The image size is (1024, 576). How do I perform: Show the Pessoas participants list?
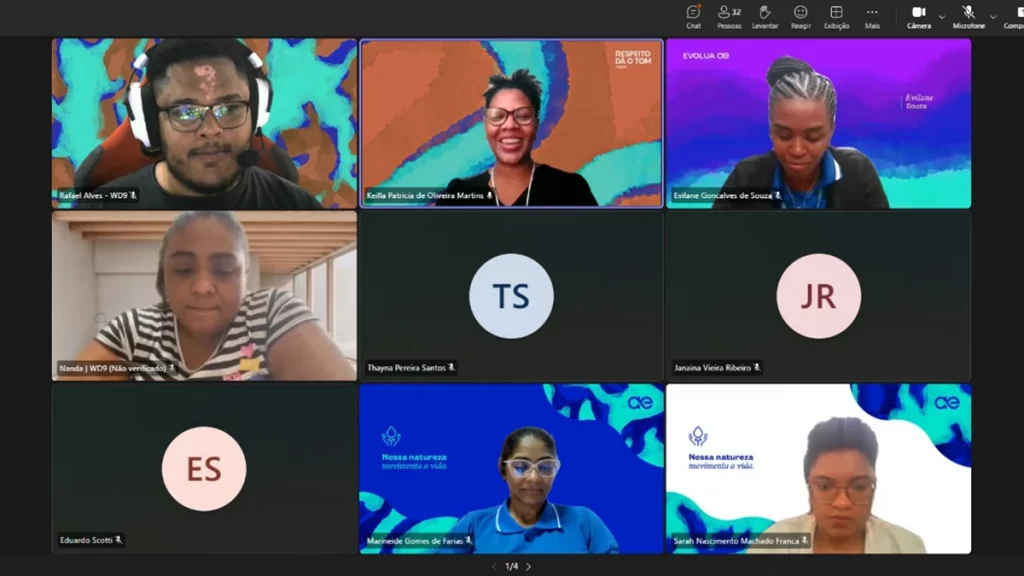[729, 17]
